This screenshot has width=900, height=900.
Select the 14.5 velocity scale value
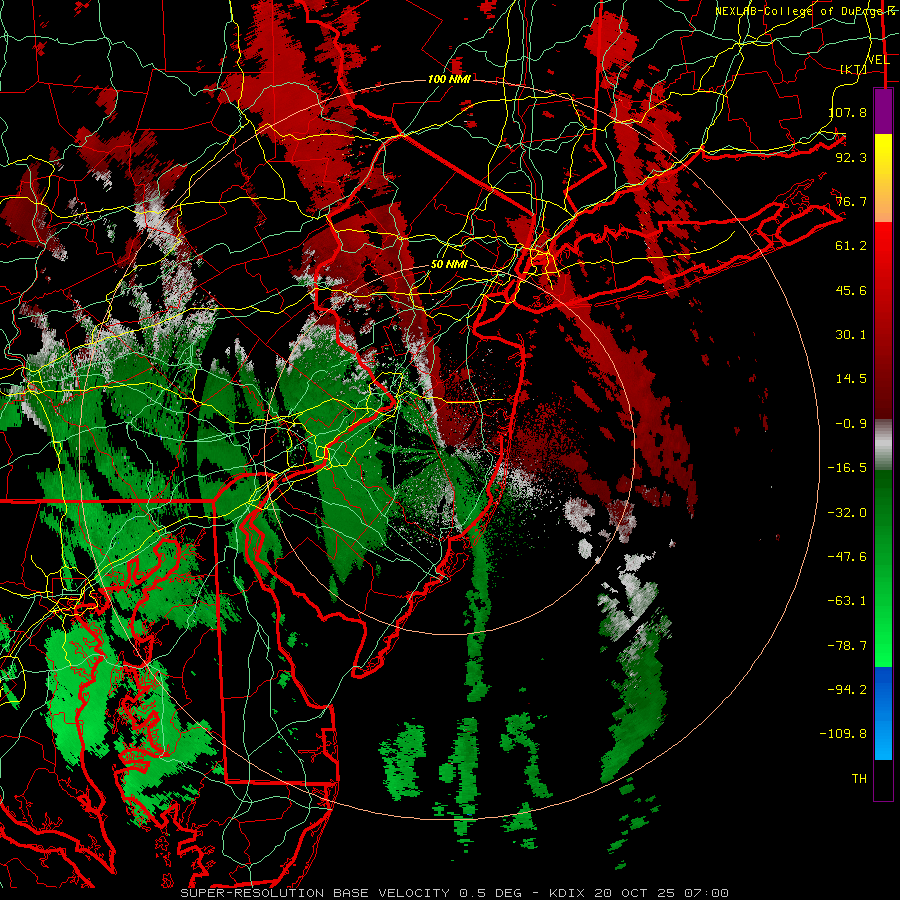pyautogui.click(x=851, y=379)
